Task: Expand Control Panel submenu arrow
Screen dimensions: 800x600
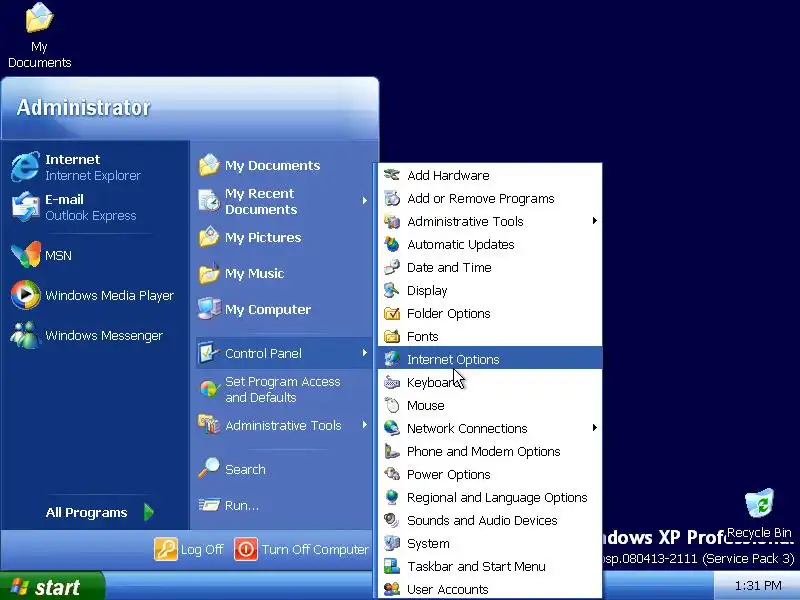Action: coord(364,353)
